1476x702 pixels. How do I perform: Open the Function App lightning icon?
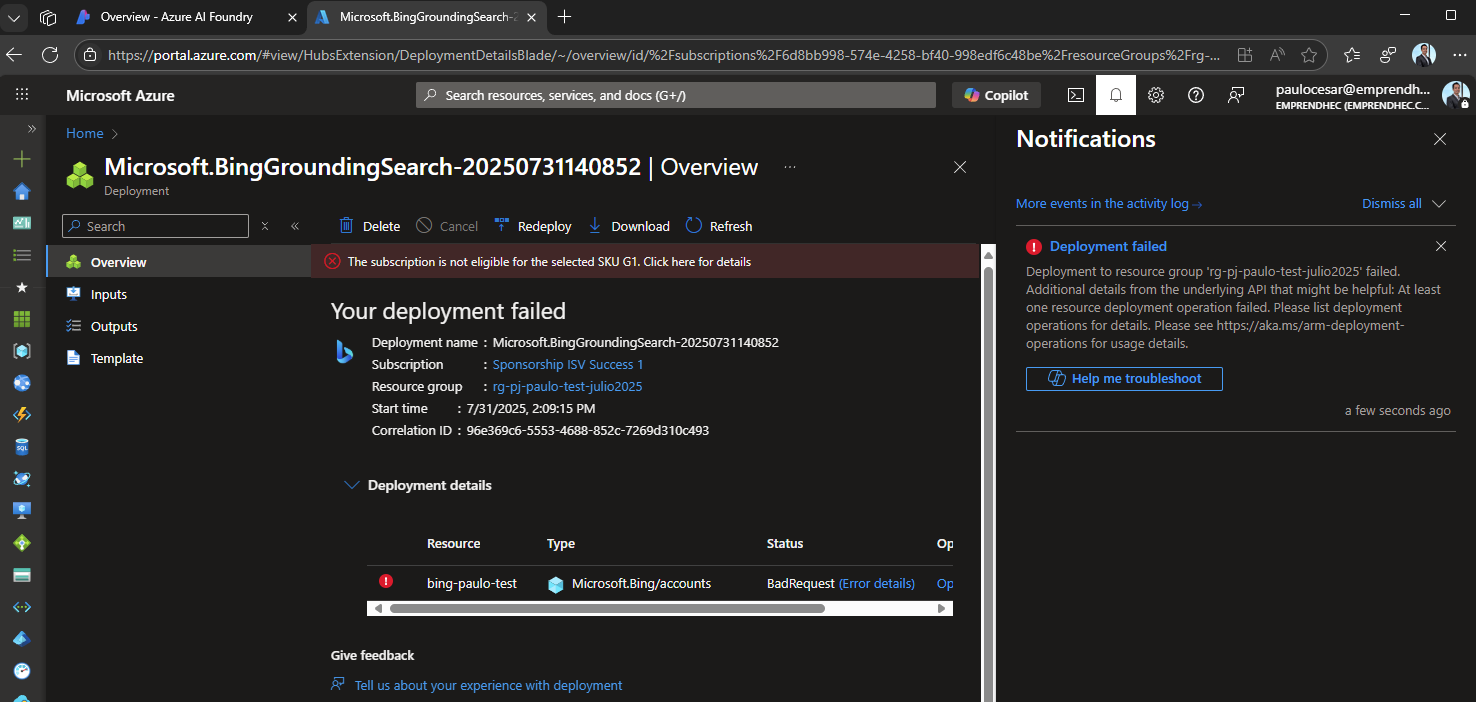pos(22,415)
